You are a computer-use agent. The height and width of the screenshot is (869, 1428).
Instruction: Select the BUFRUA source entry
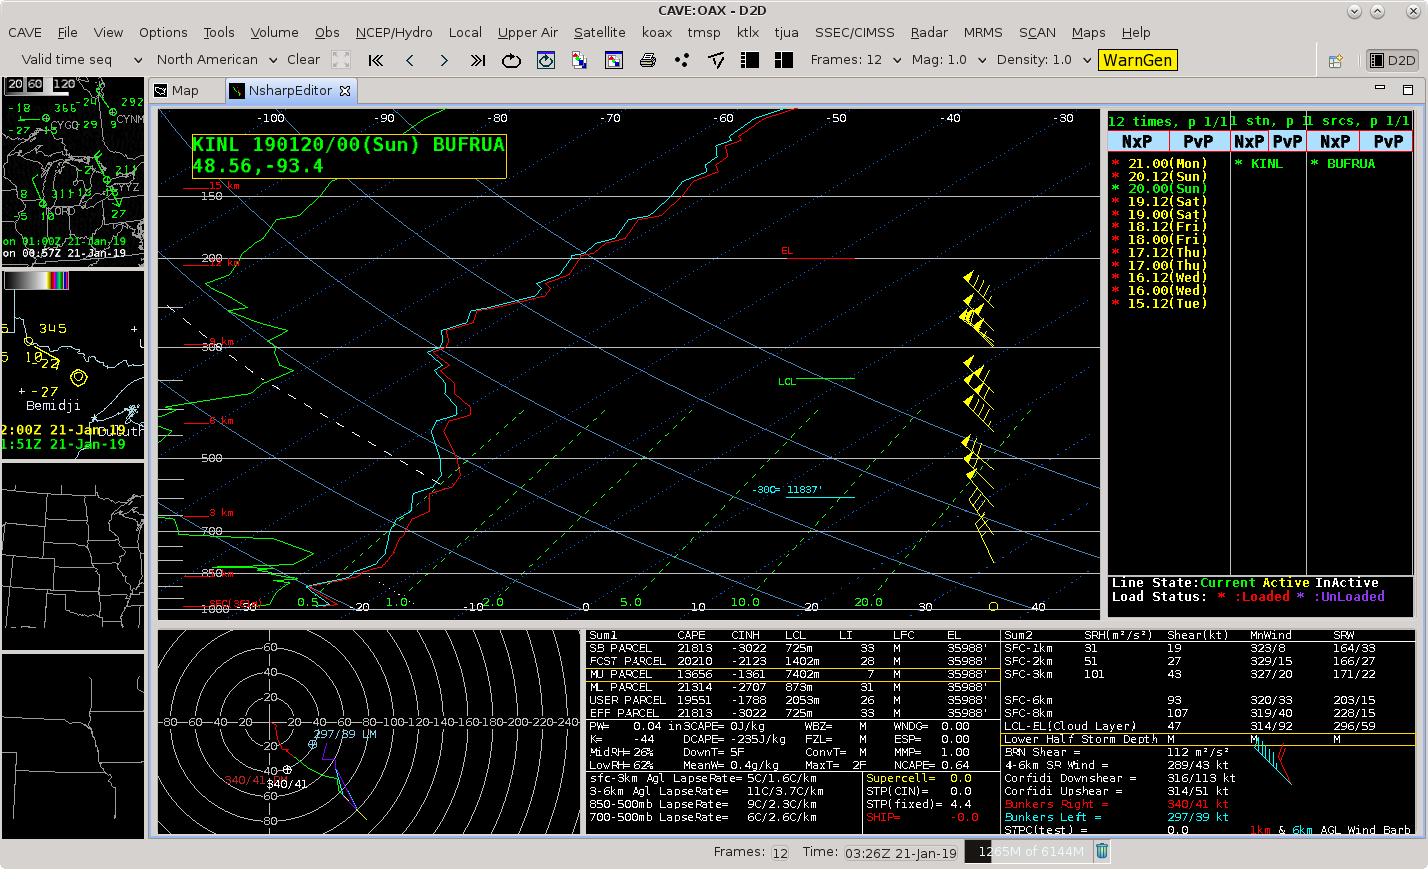pos(1343,164)
